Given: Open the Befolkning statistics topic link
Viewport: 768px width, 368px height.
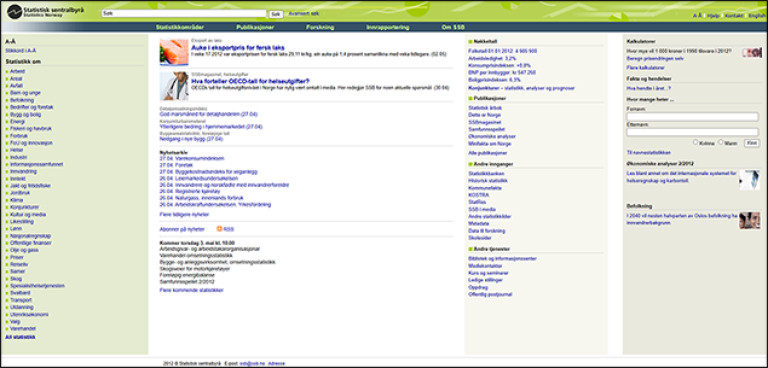Looking at the screenshot, I should (18, 100).
